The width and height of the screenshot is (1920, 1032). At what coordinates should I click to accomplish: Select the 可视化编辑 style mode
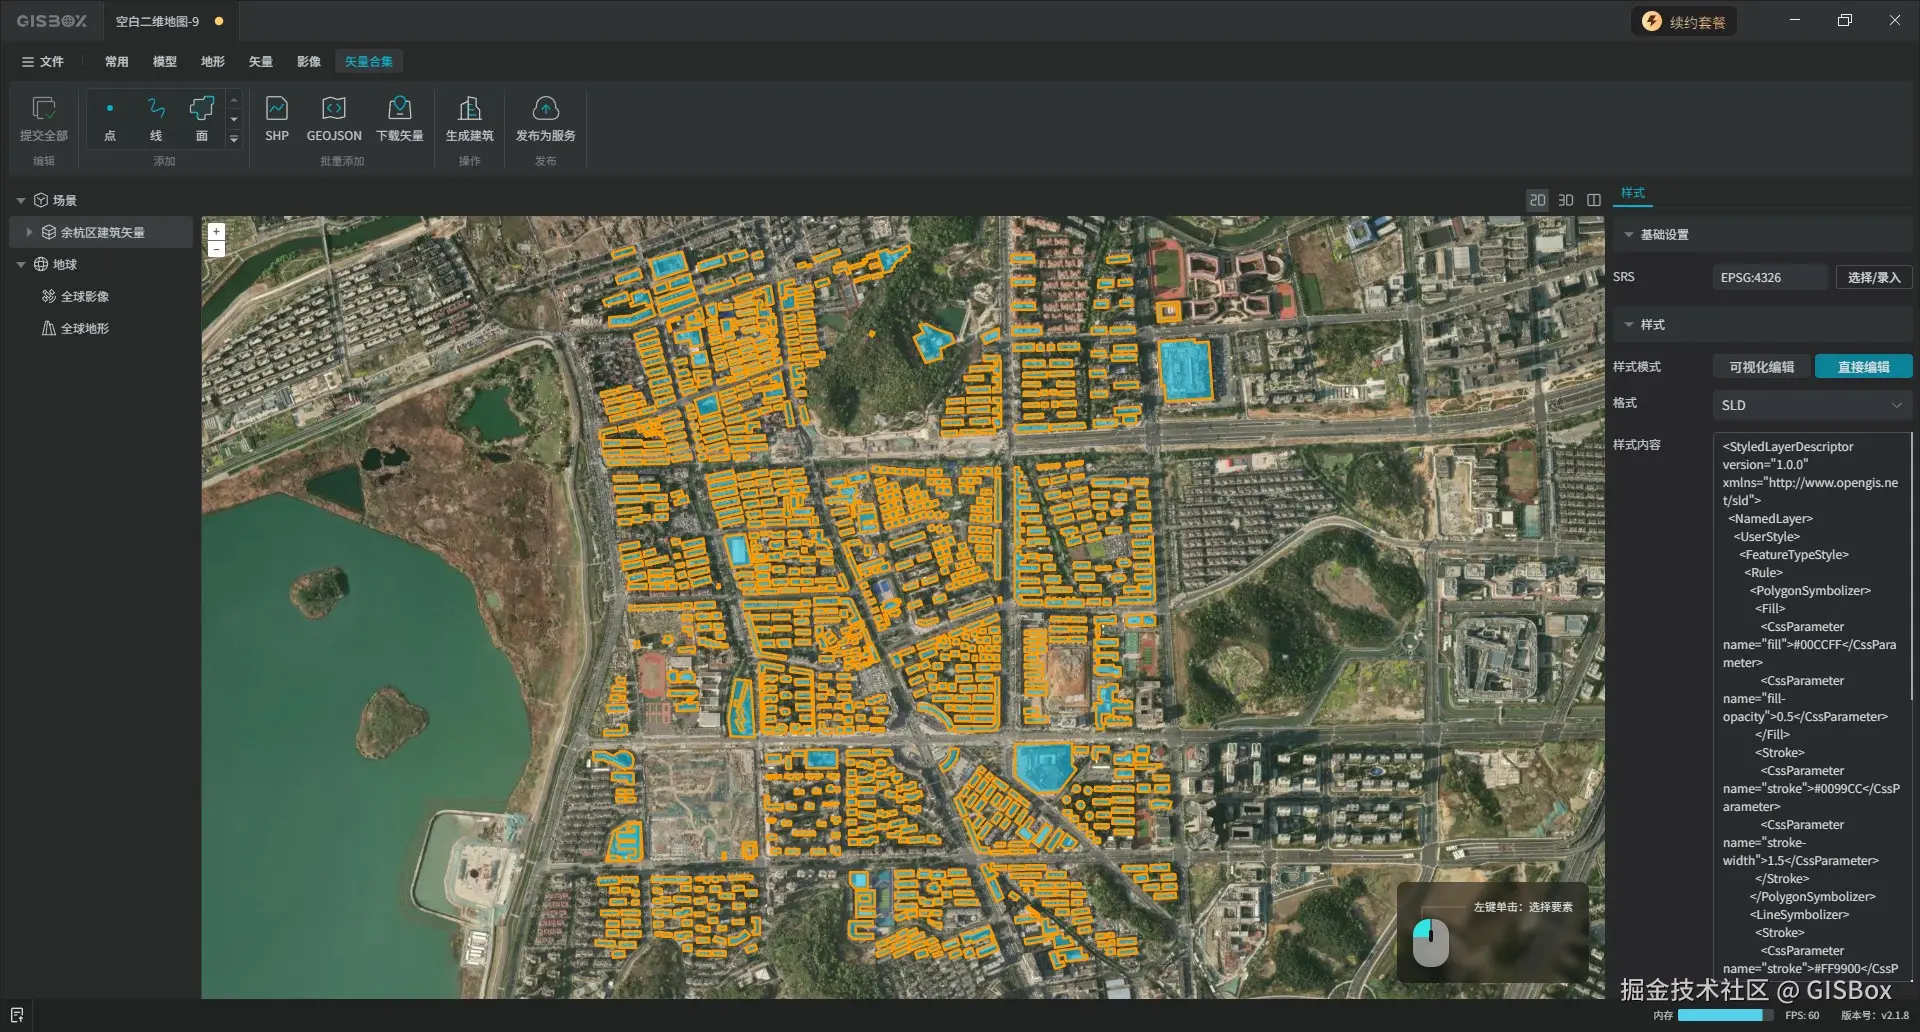tap(1762, 367)
